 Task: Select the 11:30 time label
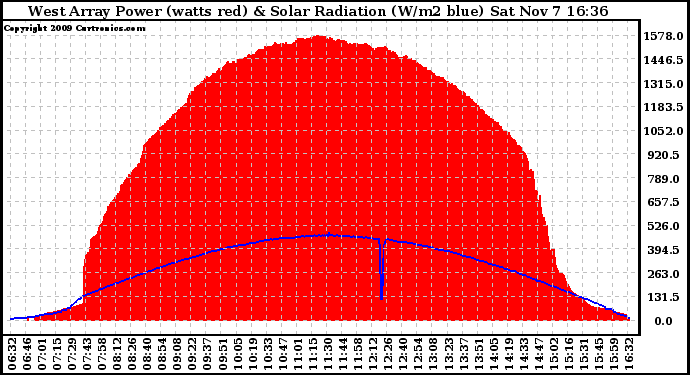(x=327, y=354)
